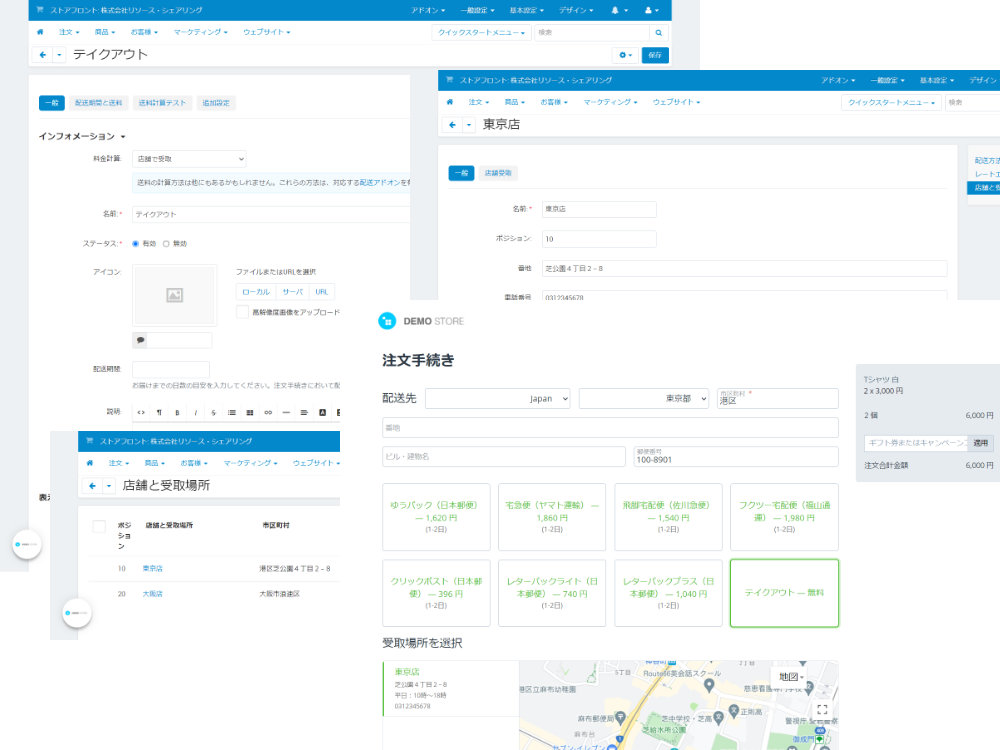Viewport: 1000px width, 750px height.
Task: Open the gear menu beside 保存
Action: (625, 55)
